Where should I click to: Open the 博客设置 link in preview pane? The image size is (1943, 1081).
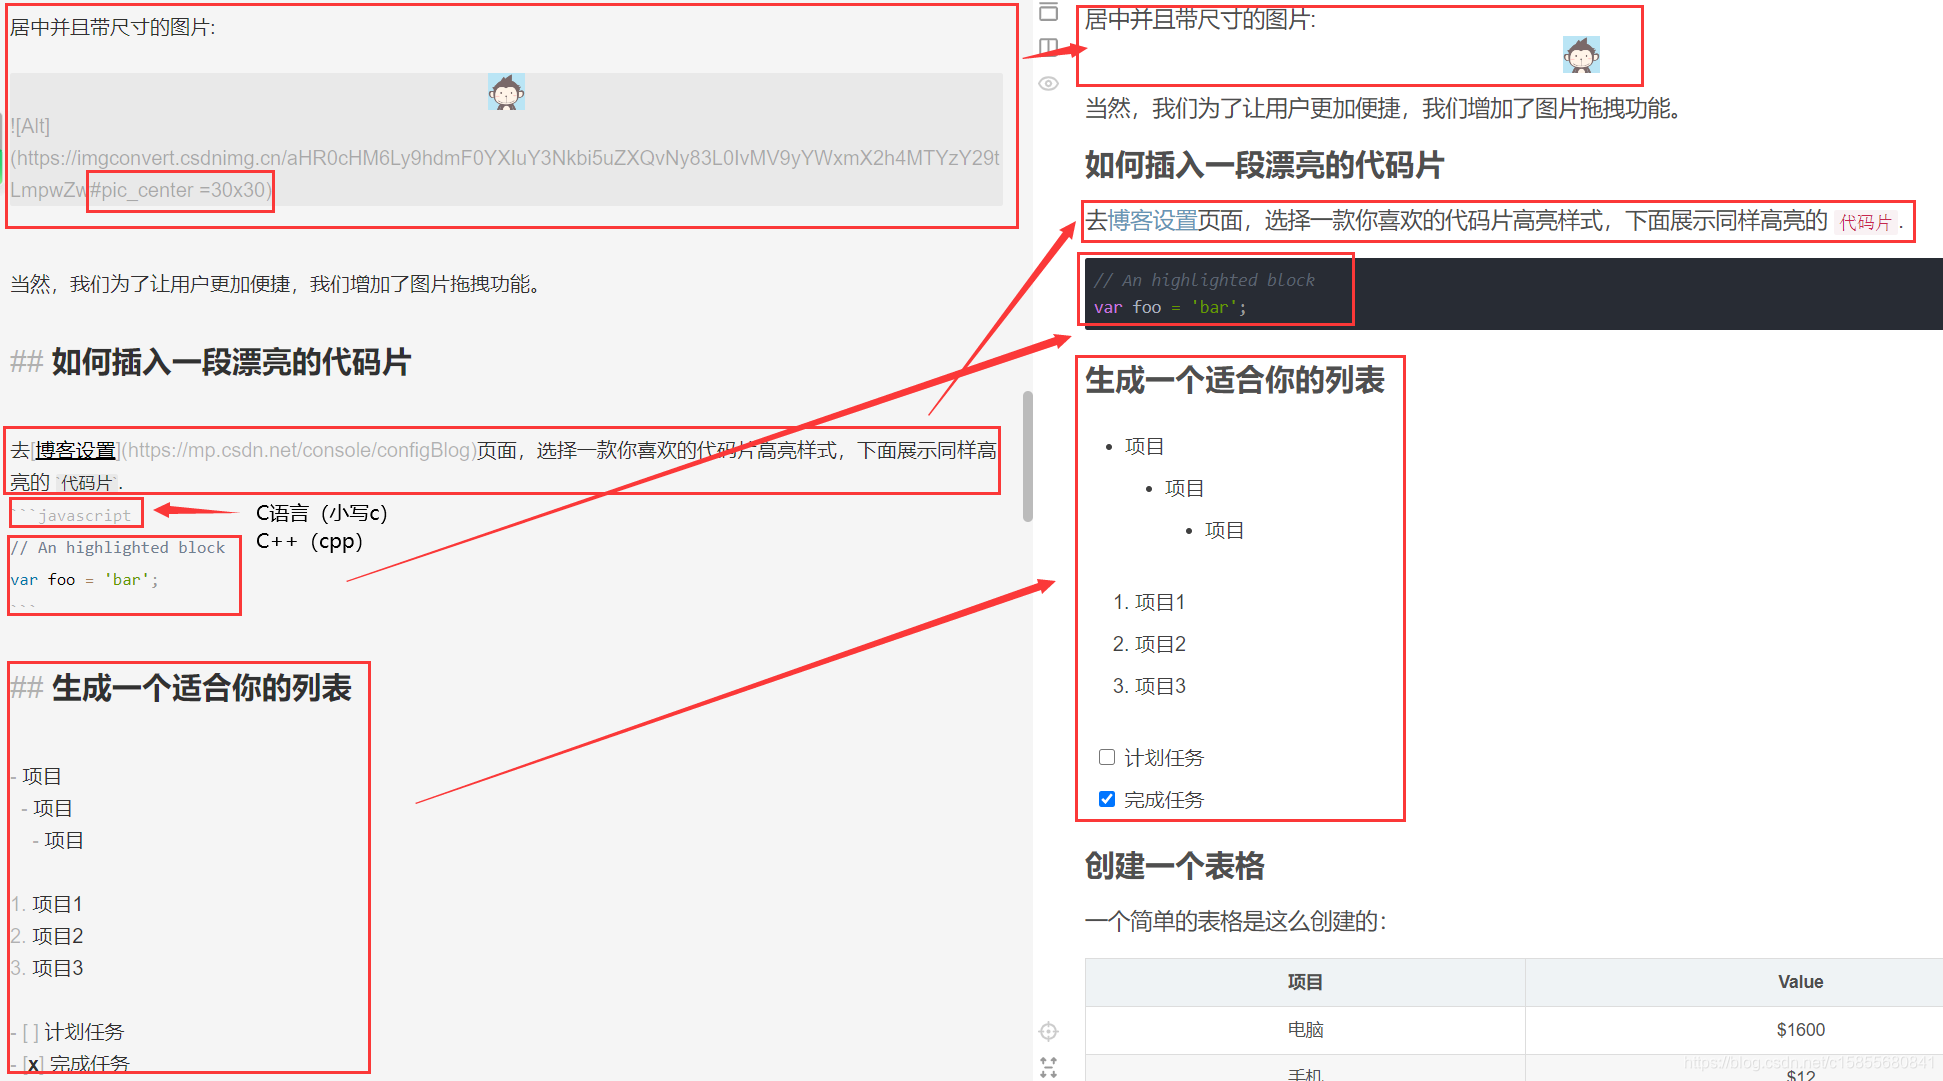coord(1153,220)
